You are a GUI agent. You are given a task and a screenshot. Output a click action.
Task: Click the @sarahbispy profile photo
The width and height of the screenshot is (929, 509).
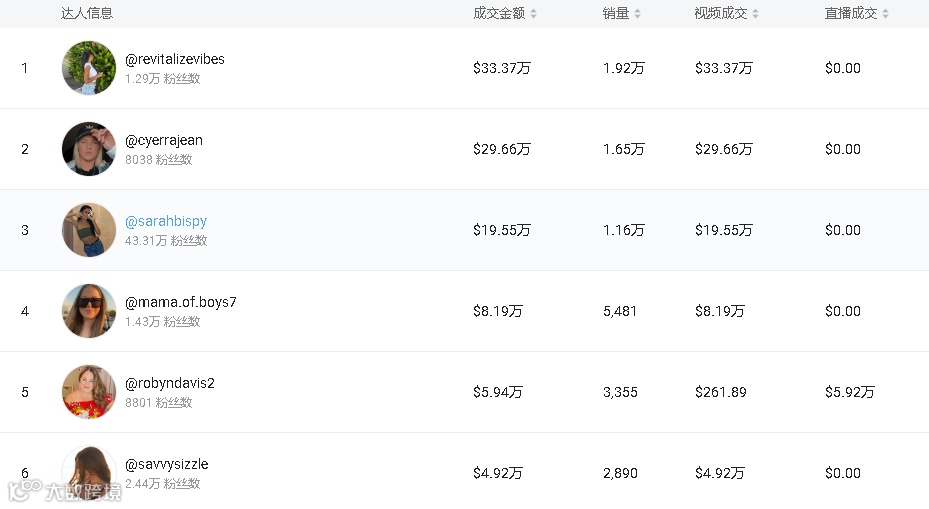coord(89,230)
